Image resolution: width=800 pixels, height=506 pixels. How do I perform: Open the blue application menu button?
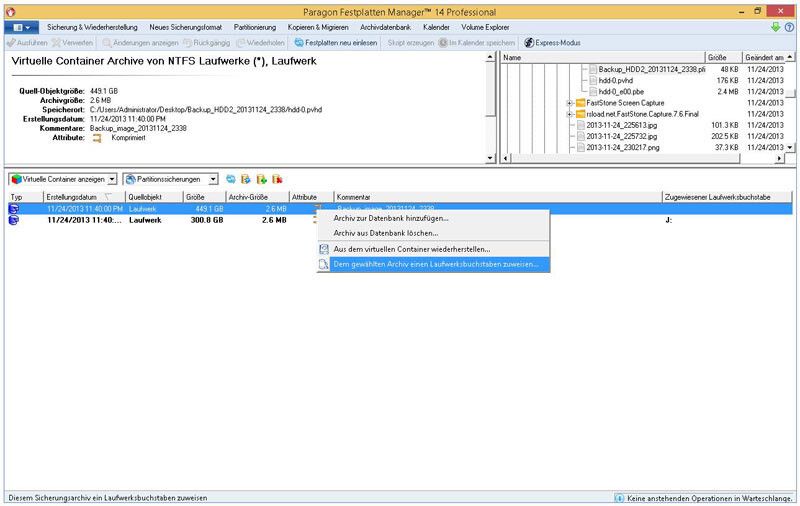21,27
